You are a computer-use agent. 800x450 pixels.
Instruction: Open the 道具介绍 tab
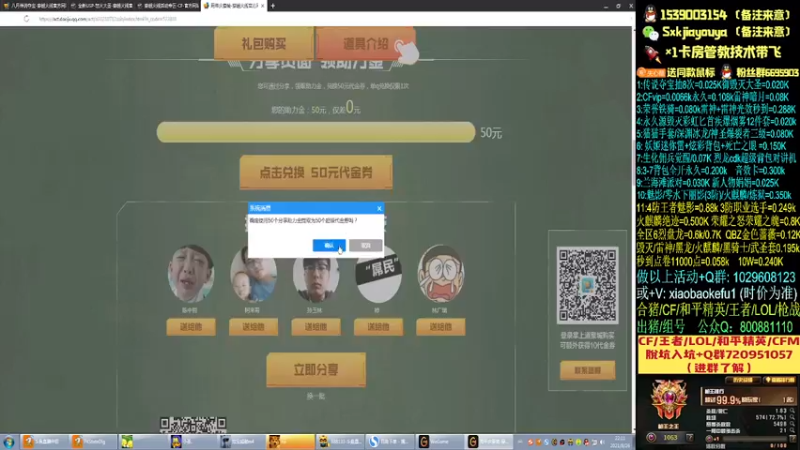click(366, 43)
